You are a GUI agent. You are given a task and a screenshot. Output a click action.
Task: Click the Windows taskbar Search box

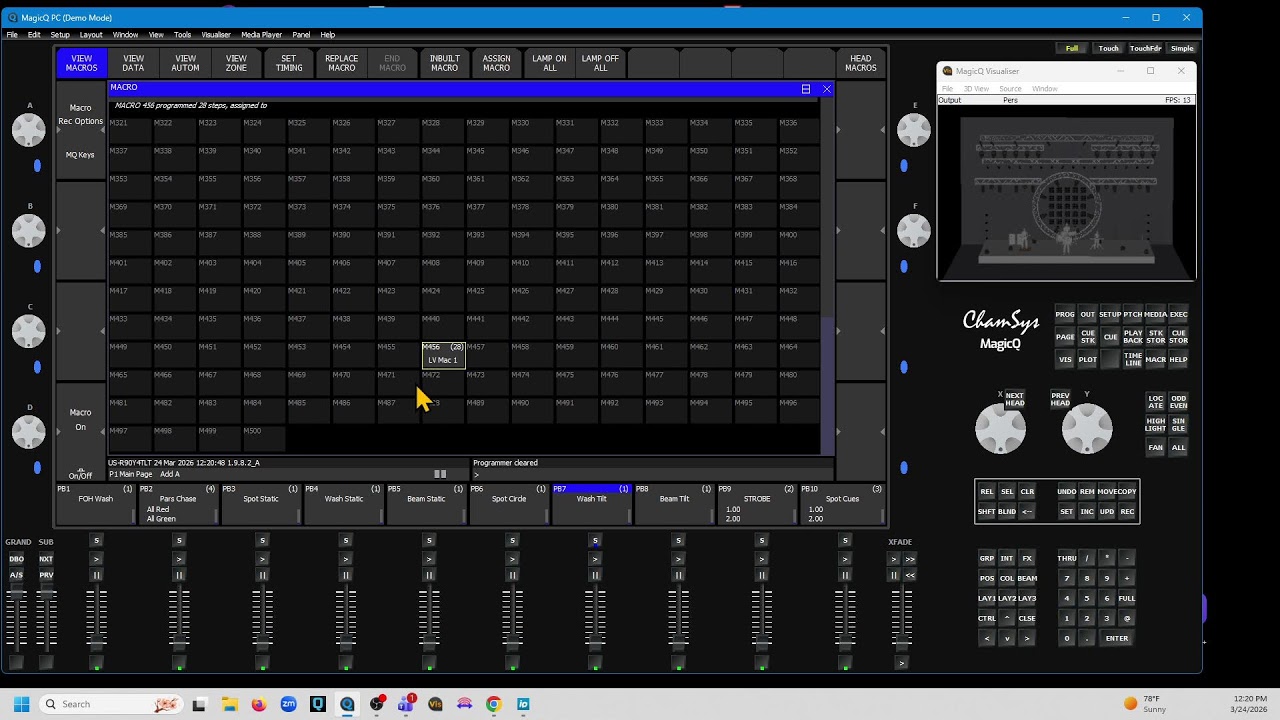click(x=110, y=704)
